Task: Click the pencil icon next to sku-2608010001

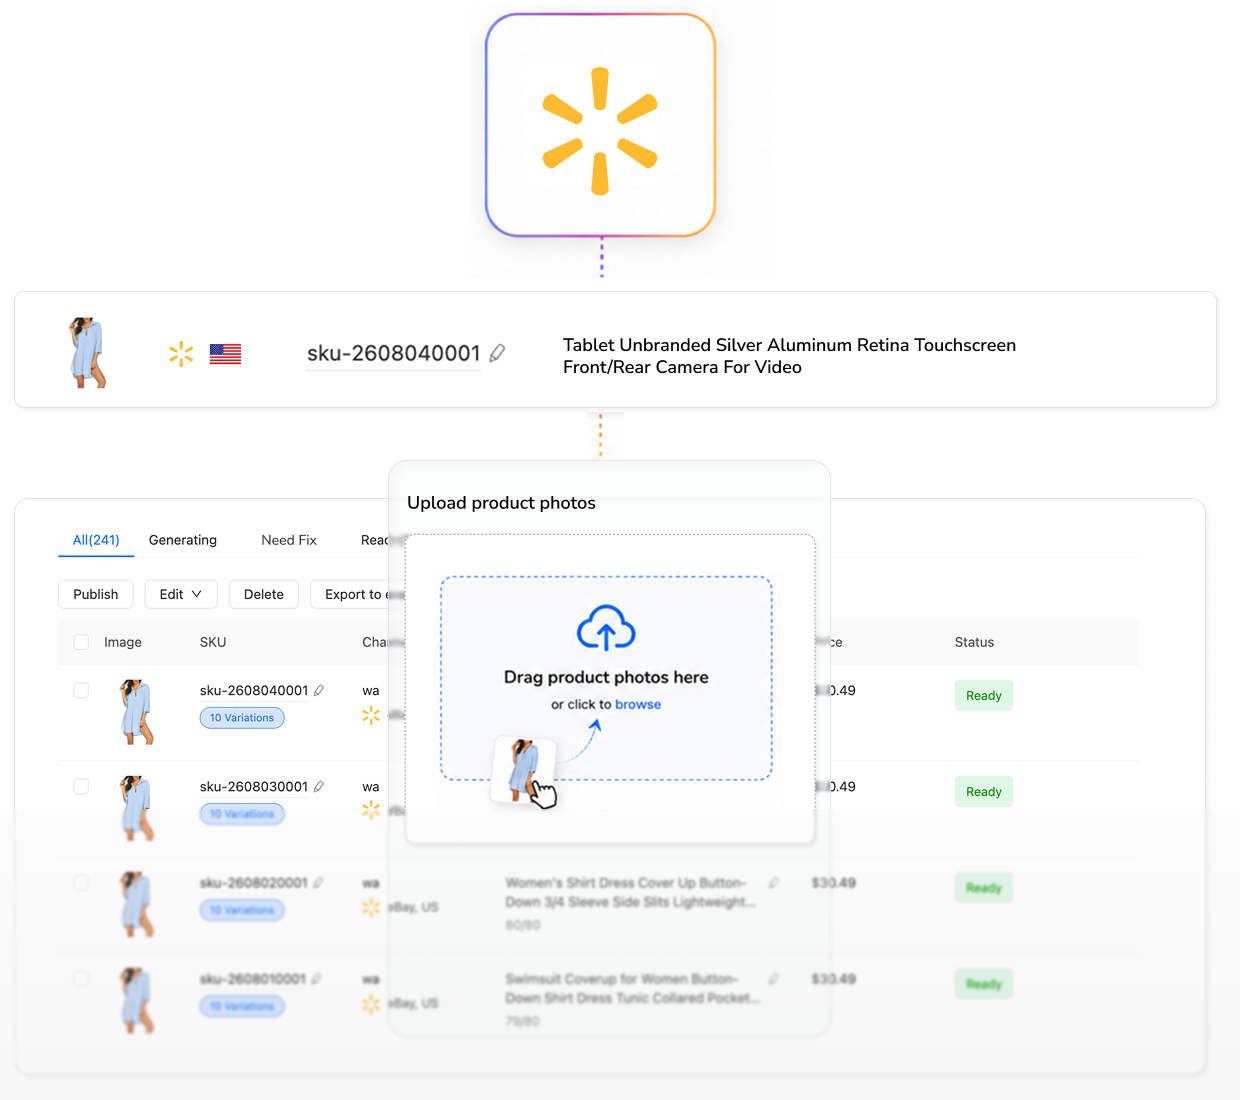Action: [x=317, y=978]
